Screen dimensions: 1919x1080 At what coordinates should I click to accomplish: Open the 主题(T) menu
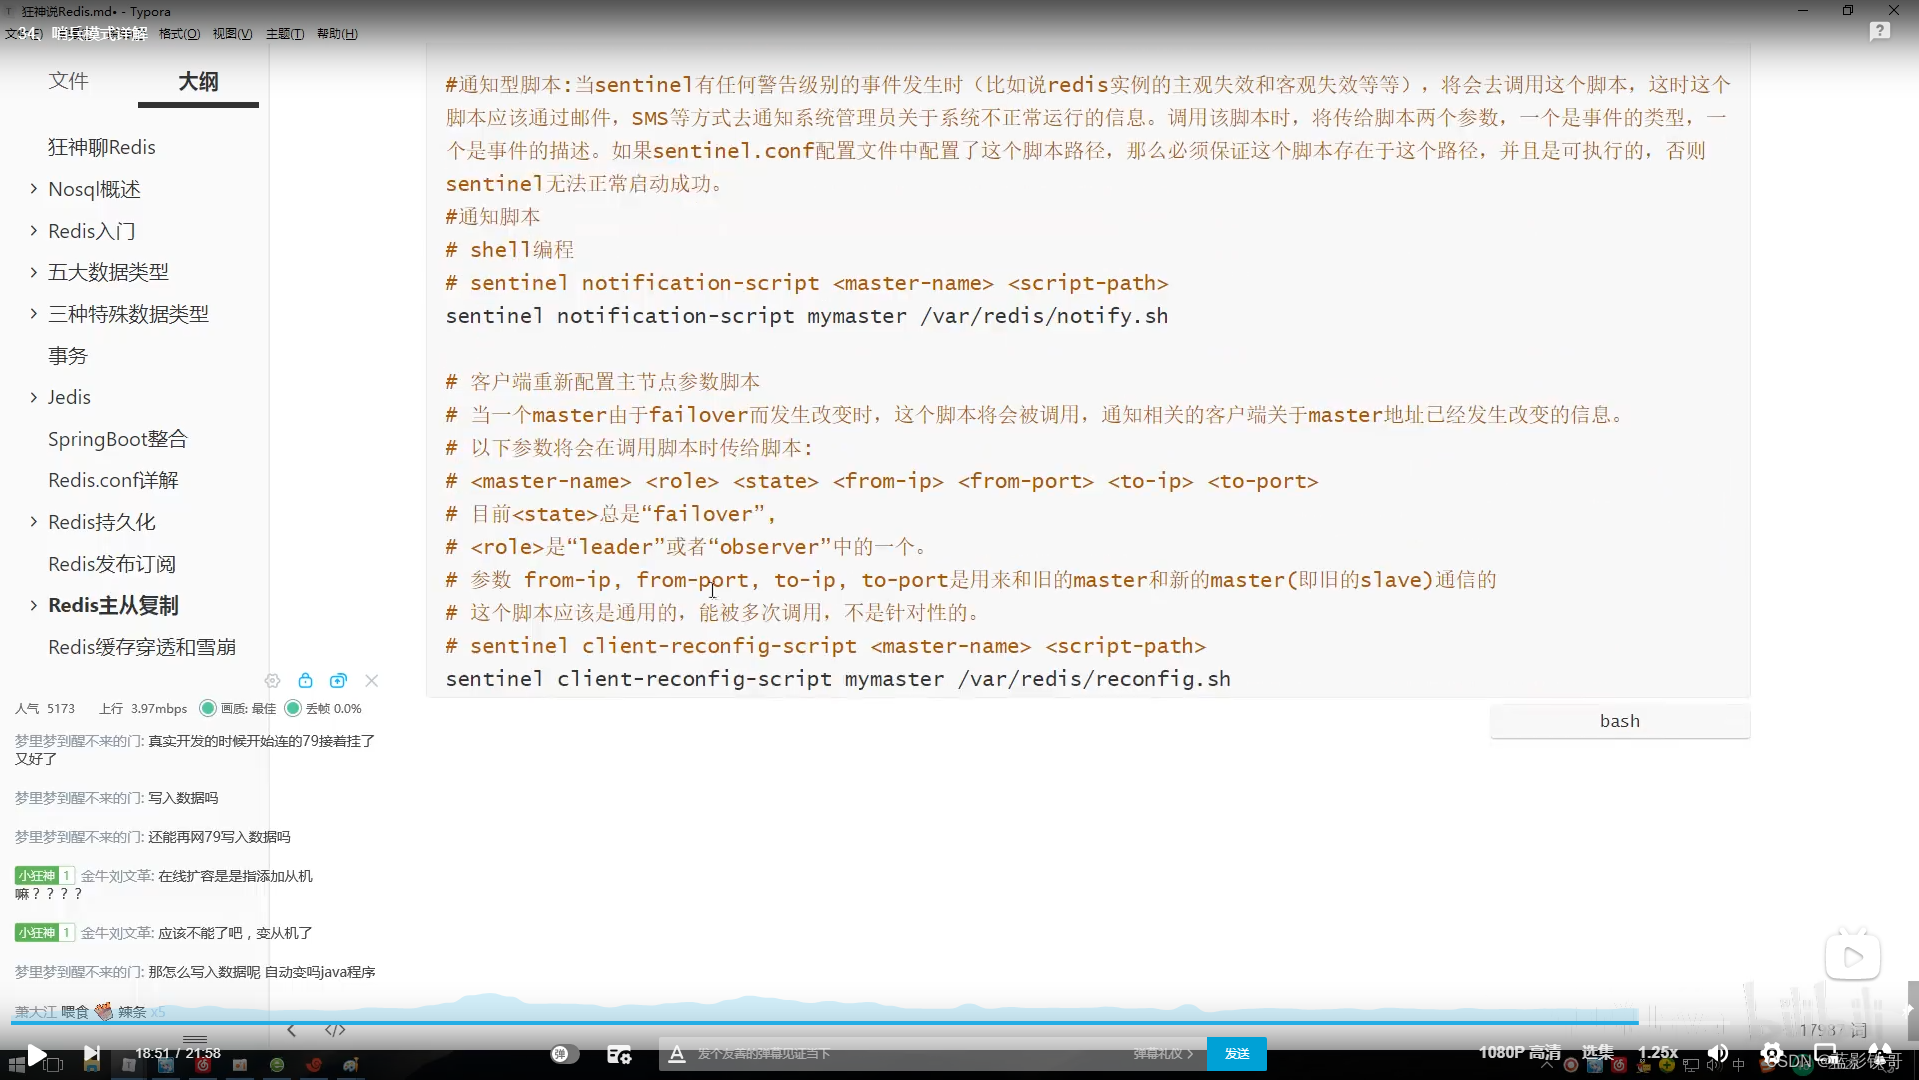285,34
